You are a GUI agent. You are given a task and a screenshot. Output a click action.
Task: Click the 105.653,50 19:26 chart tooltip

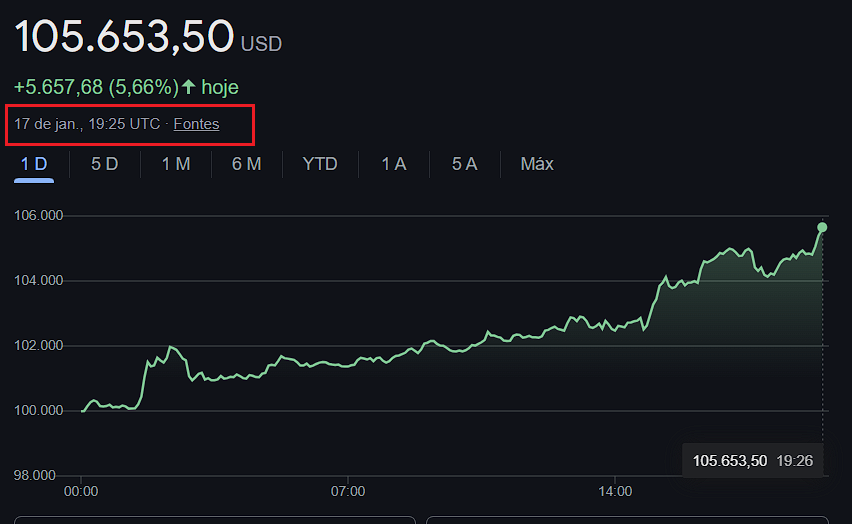[x=753, y=461]
